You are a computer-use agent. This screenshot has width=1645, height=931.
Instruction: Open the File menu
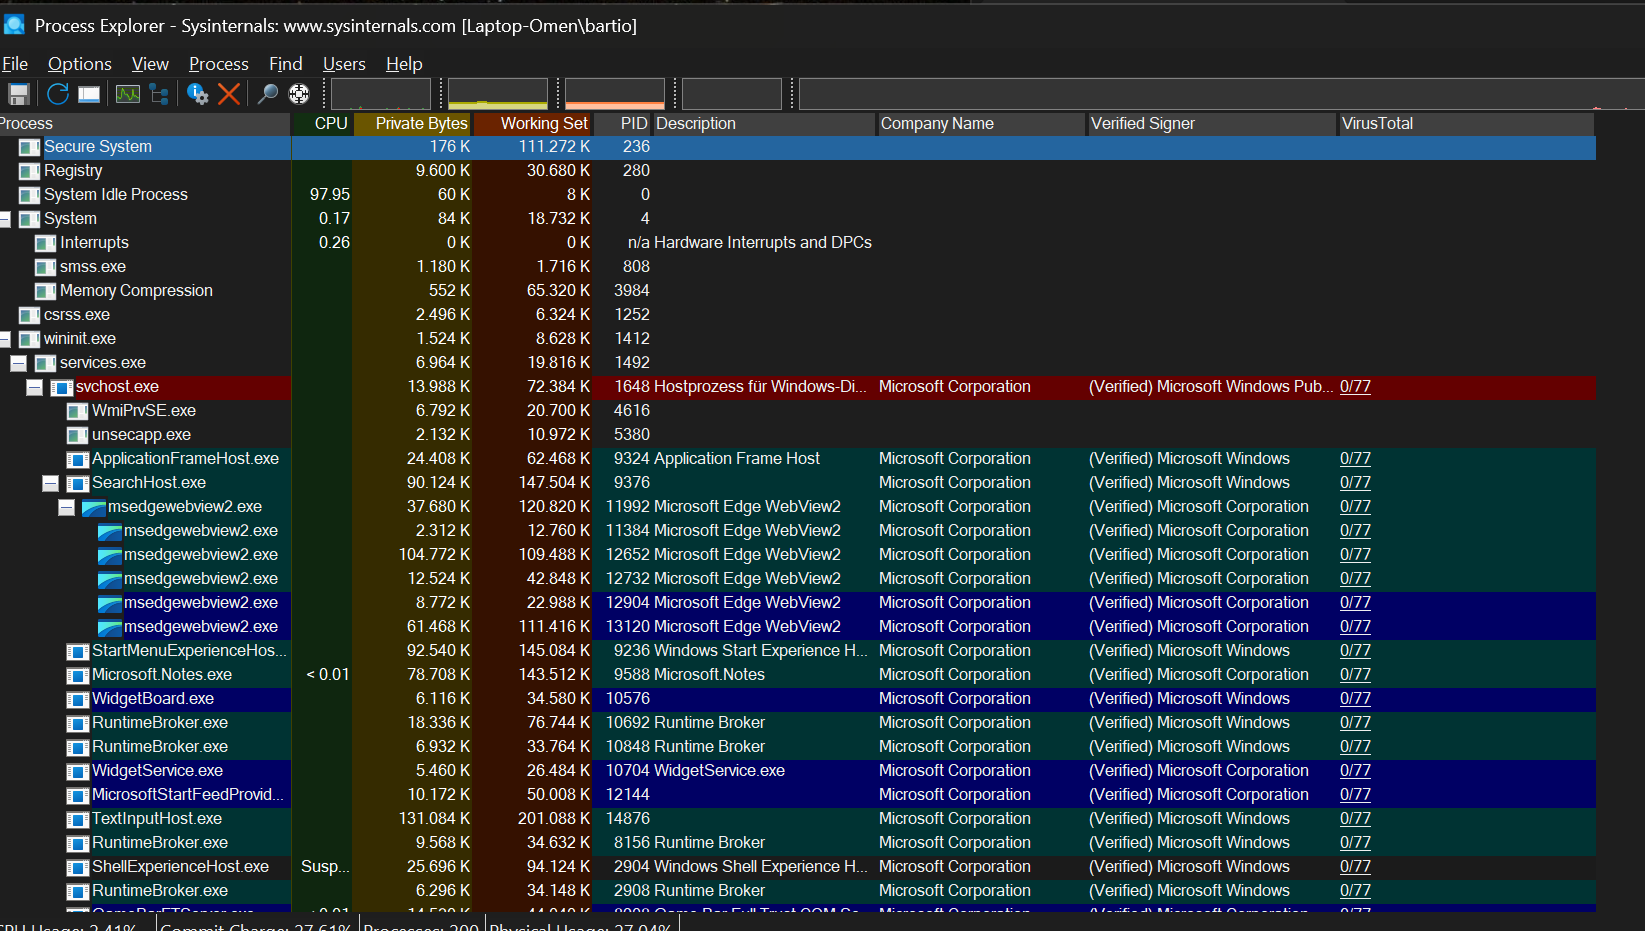(15, 64)
